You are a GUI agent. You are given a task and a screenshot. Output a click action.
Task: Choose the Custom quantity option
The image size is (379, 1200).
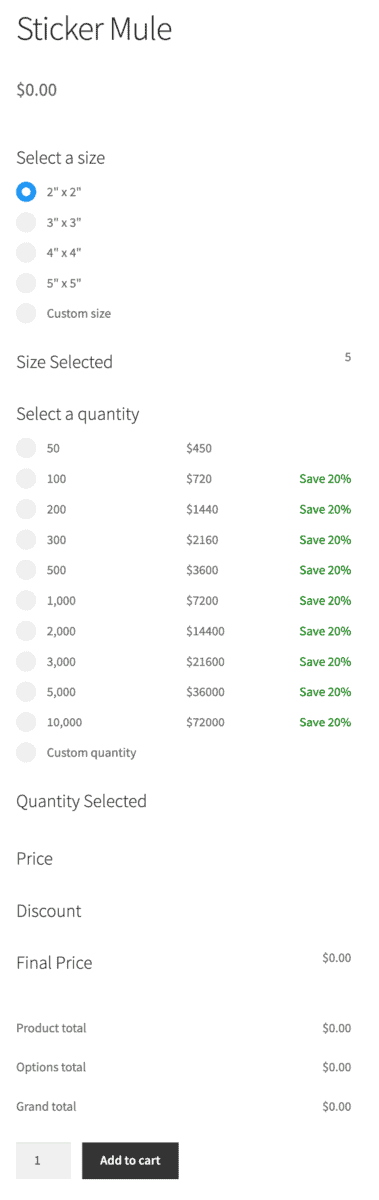pyautogui.click(x=26, y=753)
